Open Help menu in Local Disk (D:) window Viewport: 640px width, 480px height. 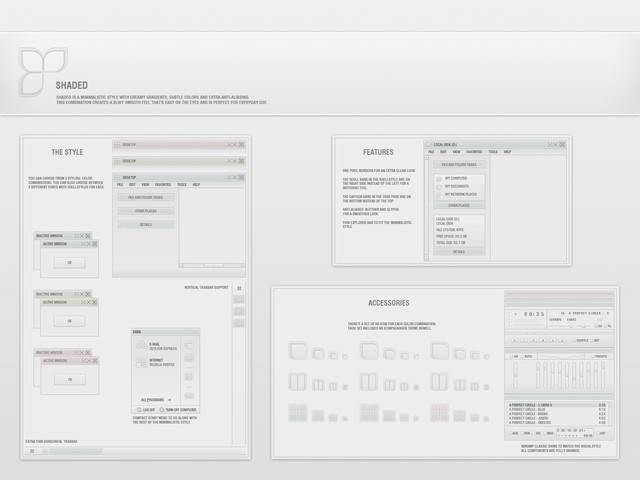point(507,152)
